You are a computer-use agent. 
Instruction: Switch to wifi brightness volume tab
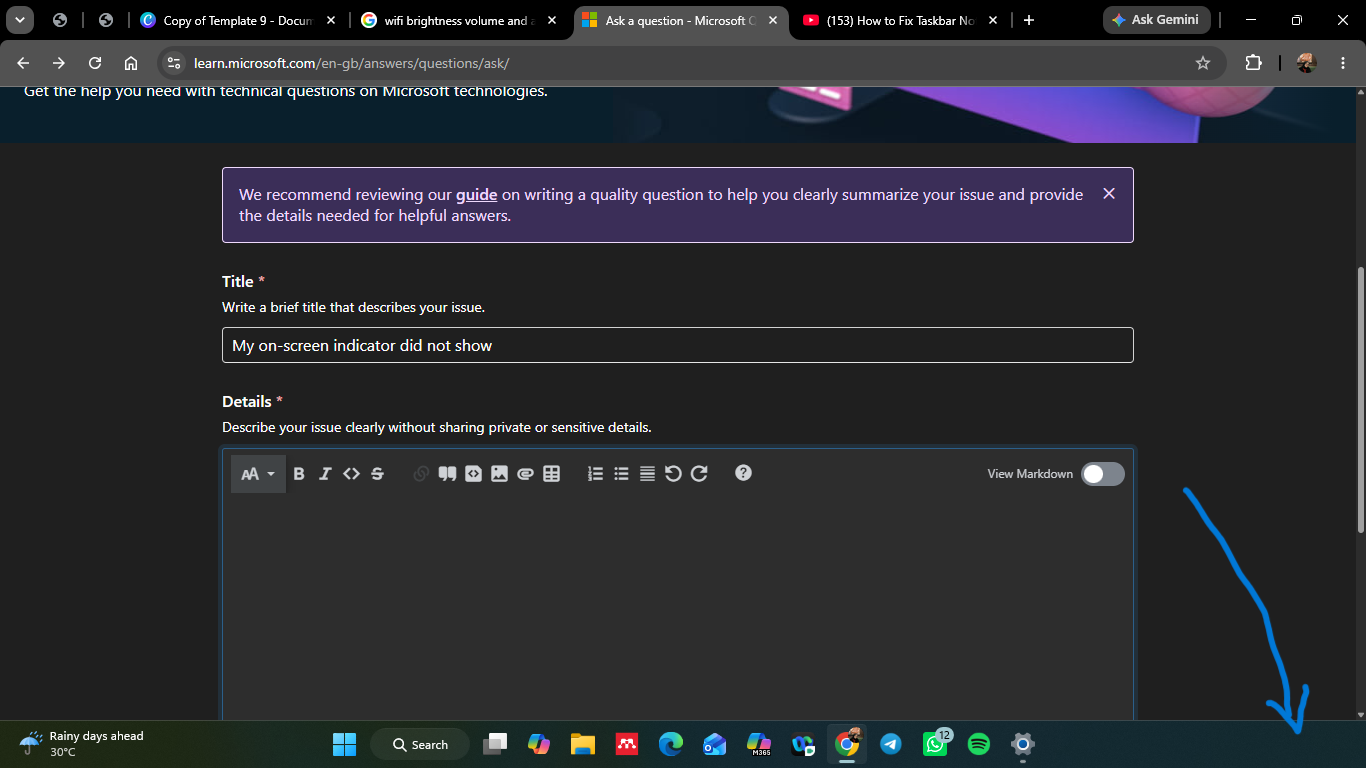(x=460, y=20)
